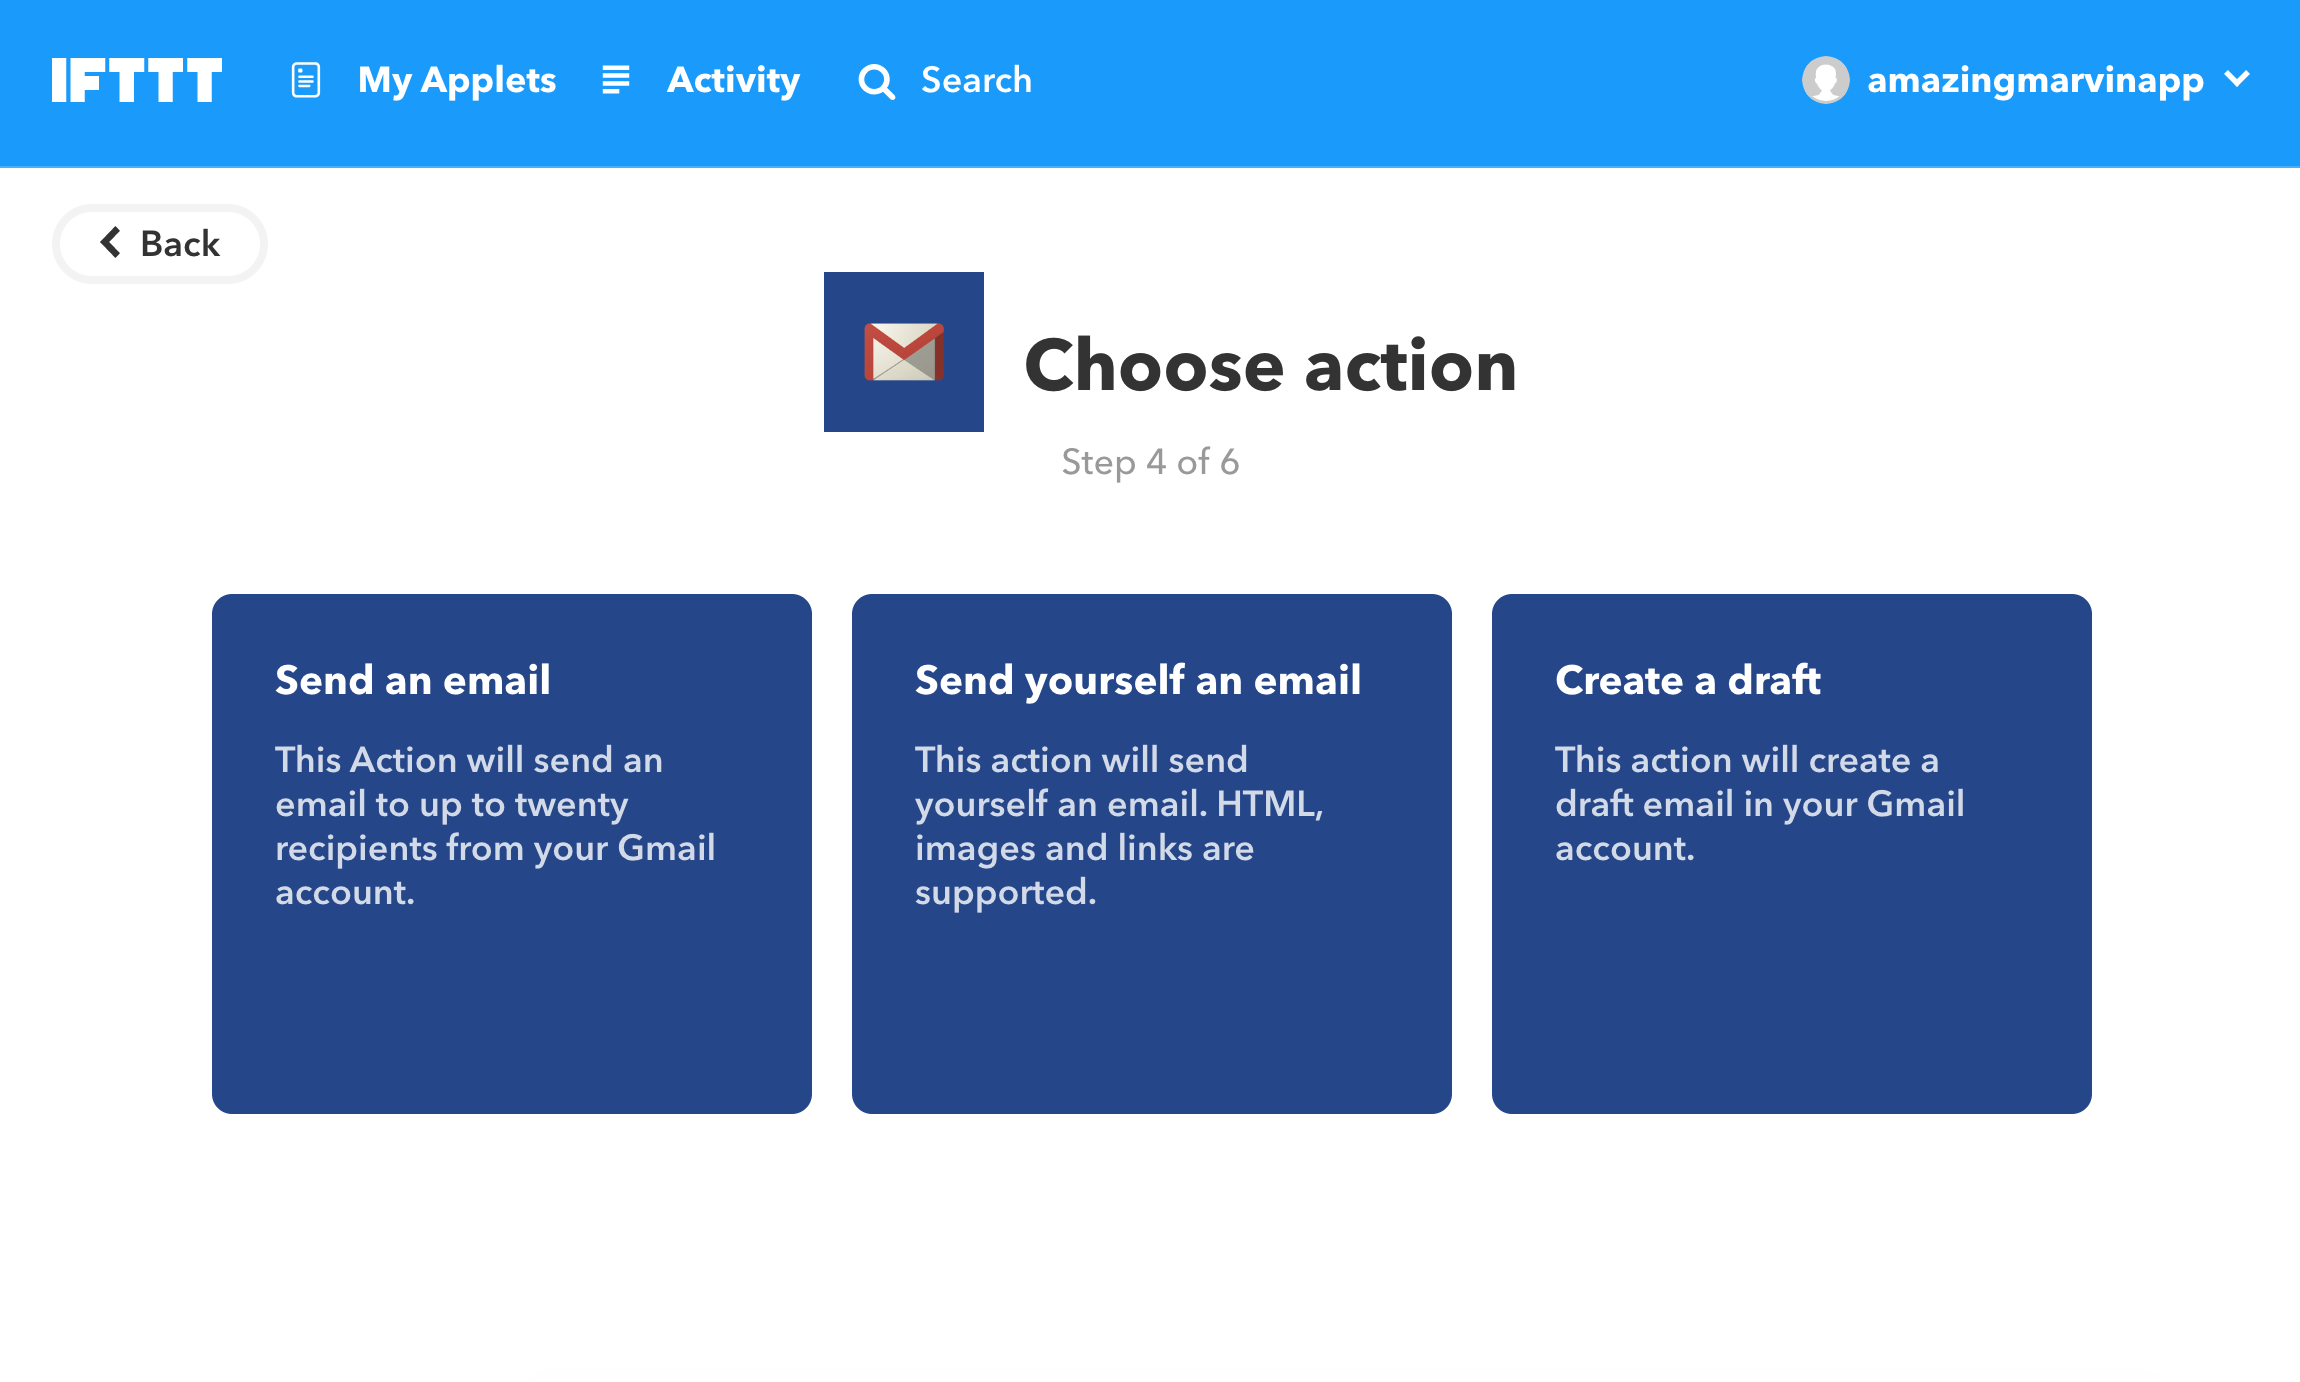Open the My Applets page
The image size is (2300, 1382).
(x=456, y=80)
